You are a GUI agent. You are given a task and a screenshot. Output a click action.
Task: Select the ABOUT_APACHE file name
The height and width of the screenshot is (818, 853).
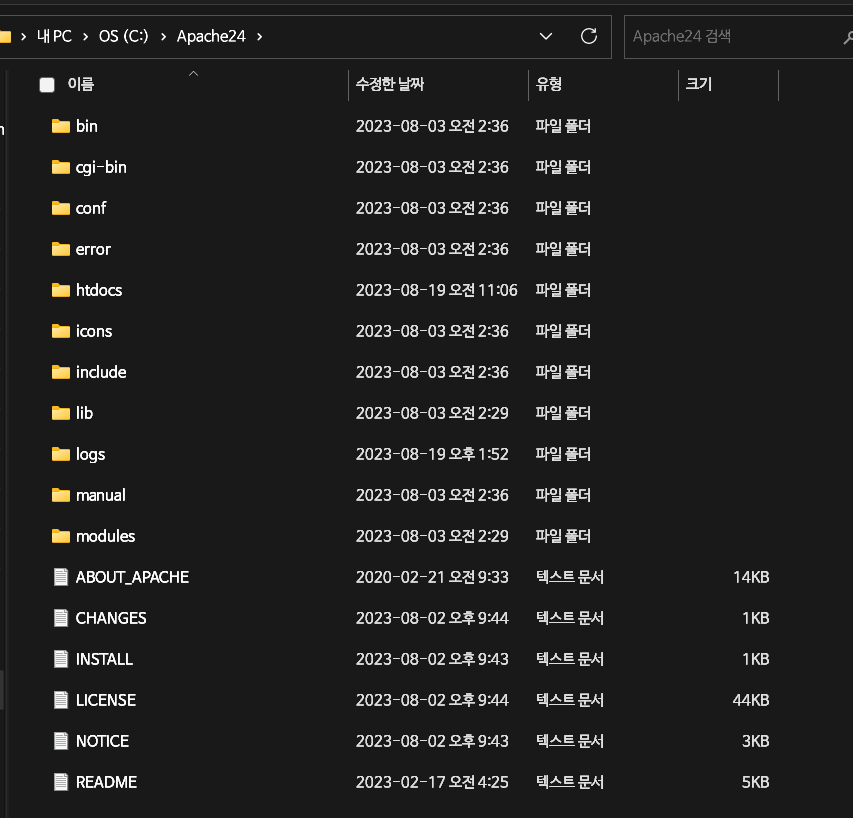(132, 577)
